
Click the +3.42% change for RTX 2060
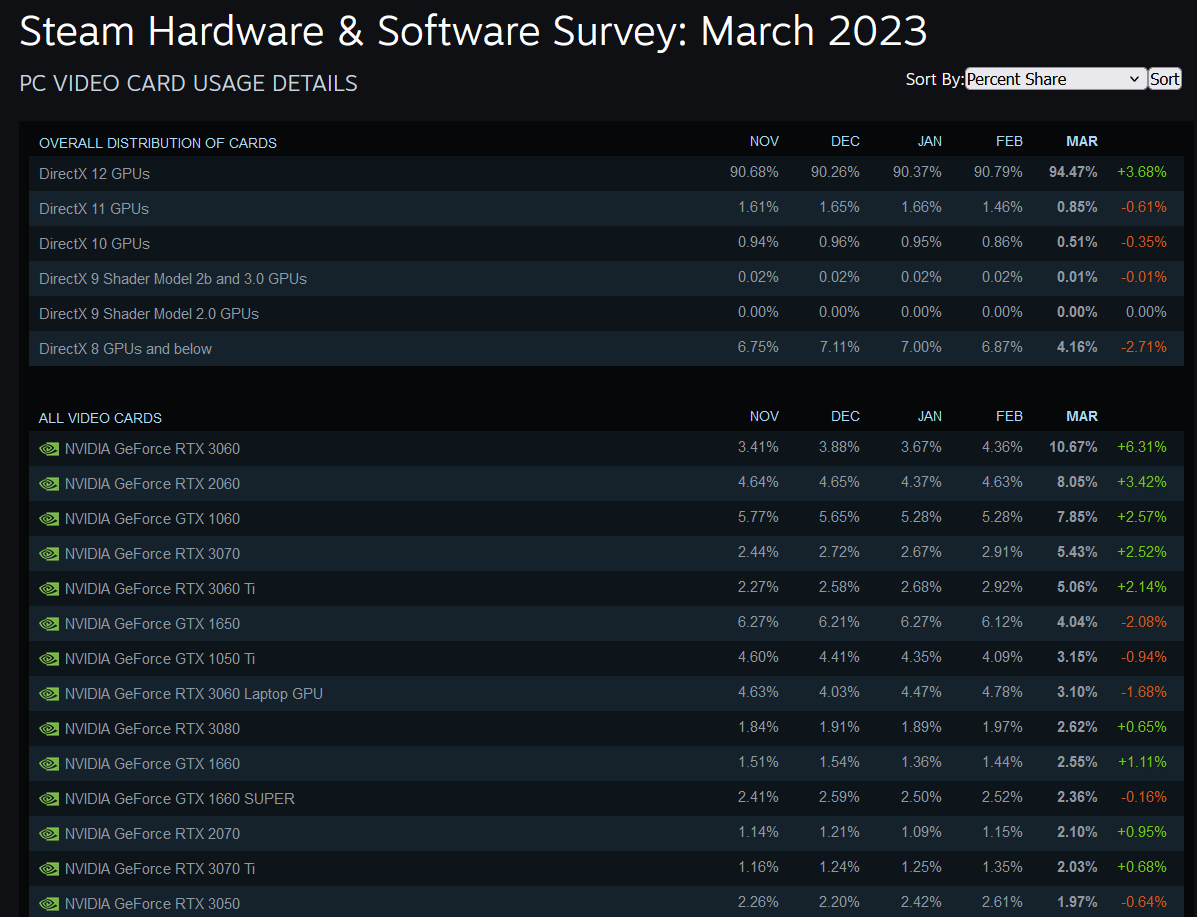[x=1141, y=483]
